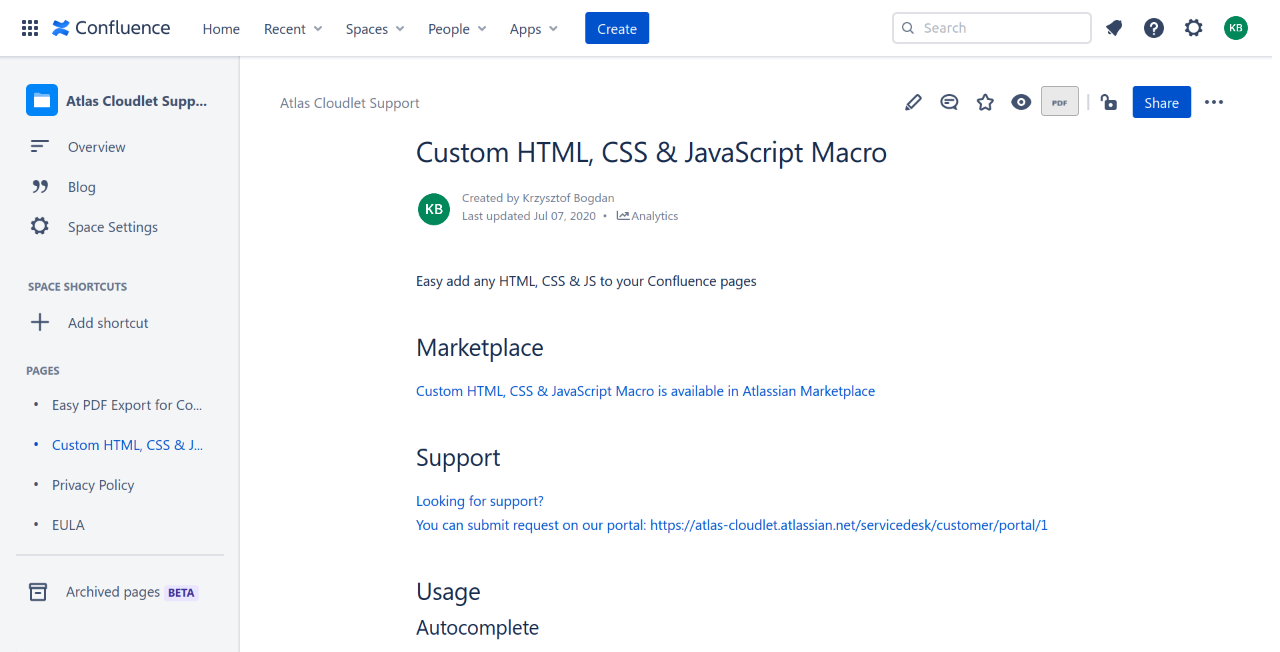Go to Home in the top navigation
Screen dimensions: 1280x652
[x=221, y=29]
